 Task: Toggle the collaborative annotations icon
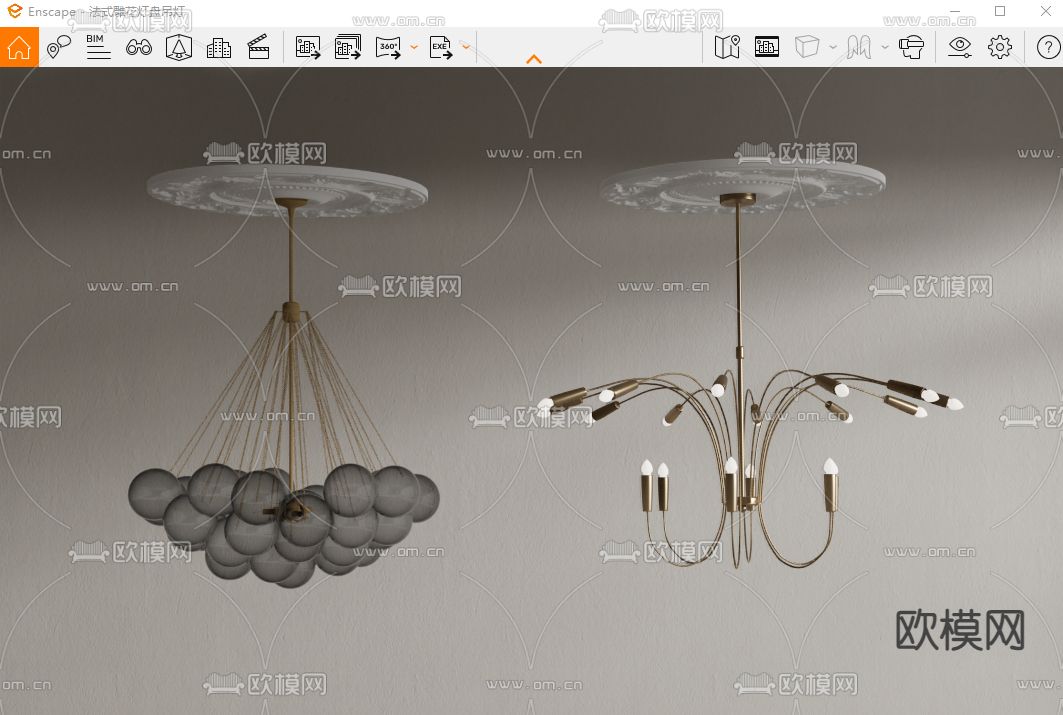(x=859, y=47)
